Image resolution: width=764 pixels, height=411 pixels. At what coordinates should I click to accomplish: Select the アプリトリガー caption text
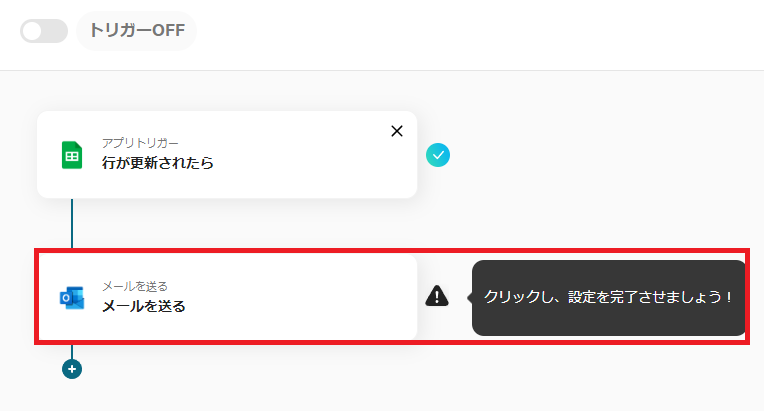tap(142, 142)
